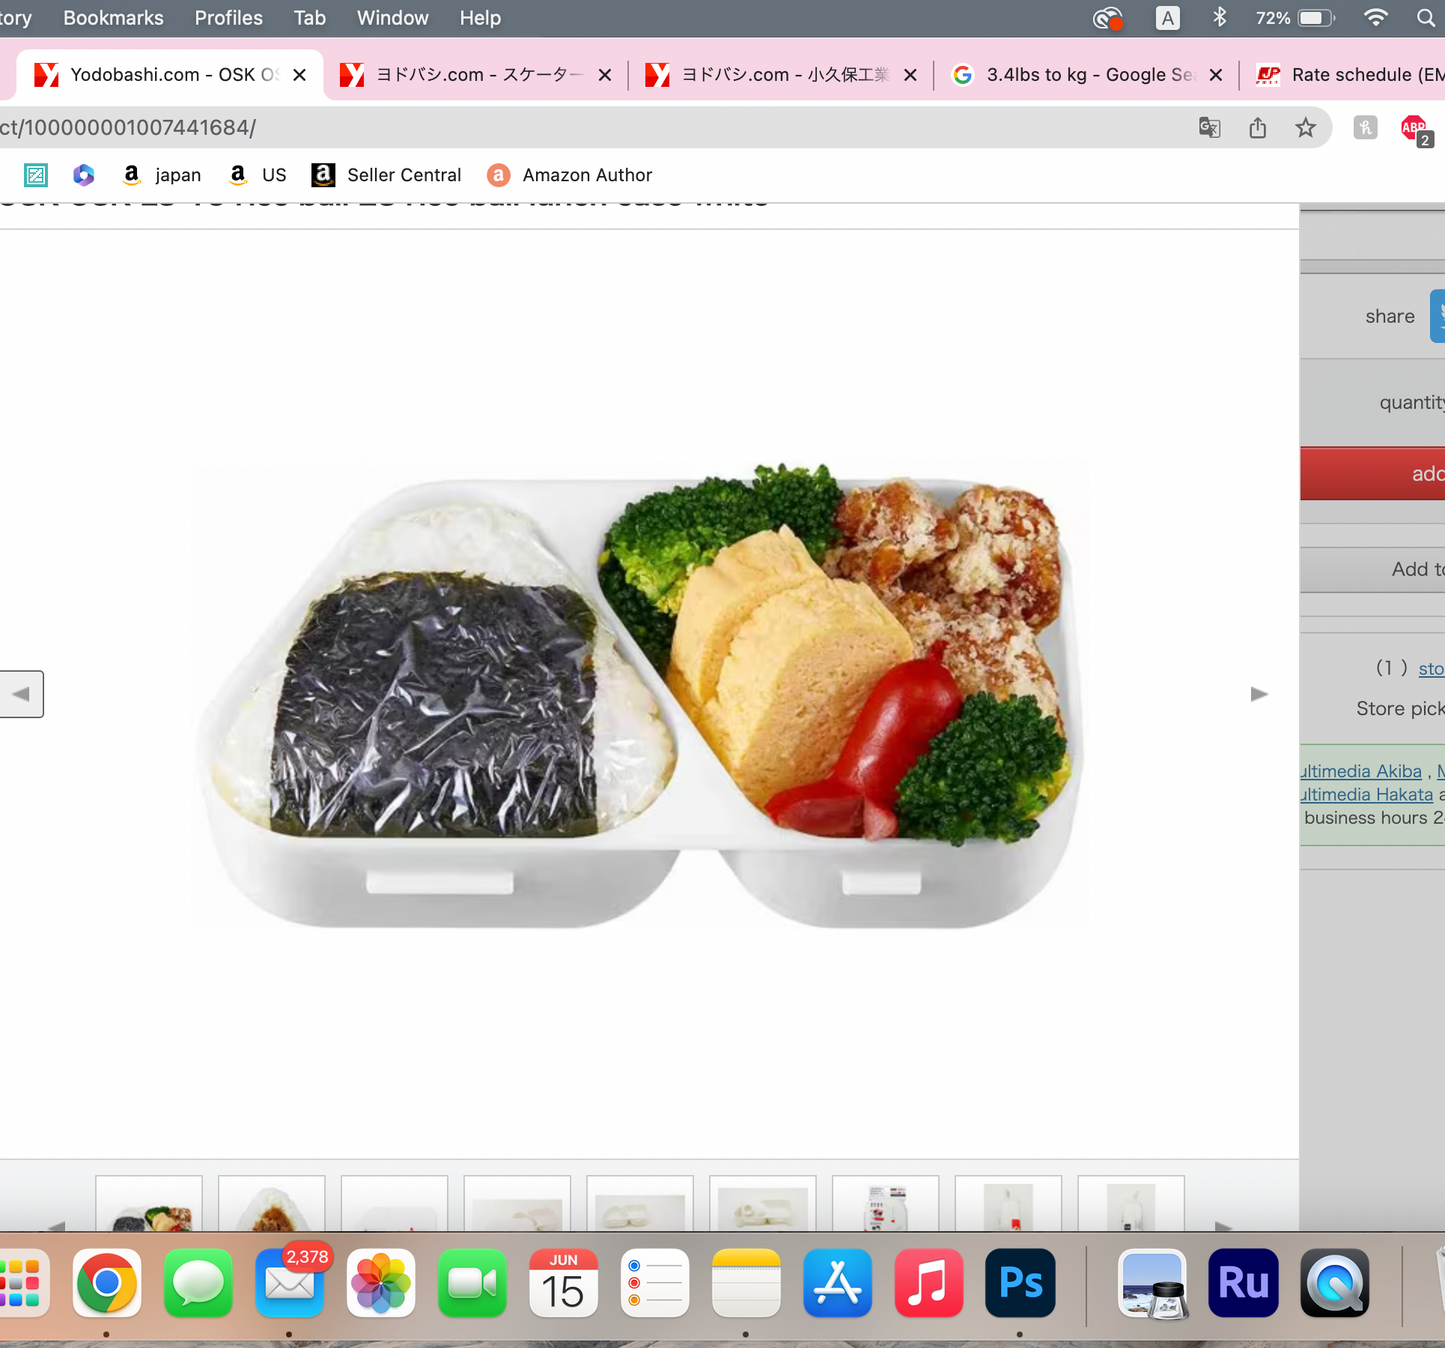
Task: Click the Multimedia Akiba store link
Action: click(x=1361, y=771)
